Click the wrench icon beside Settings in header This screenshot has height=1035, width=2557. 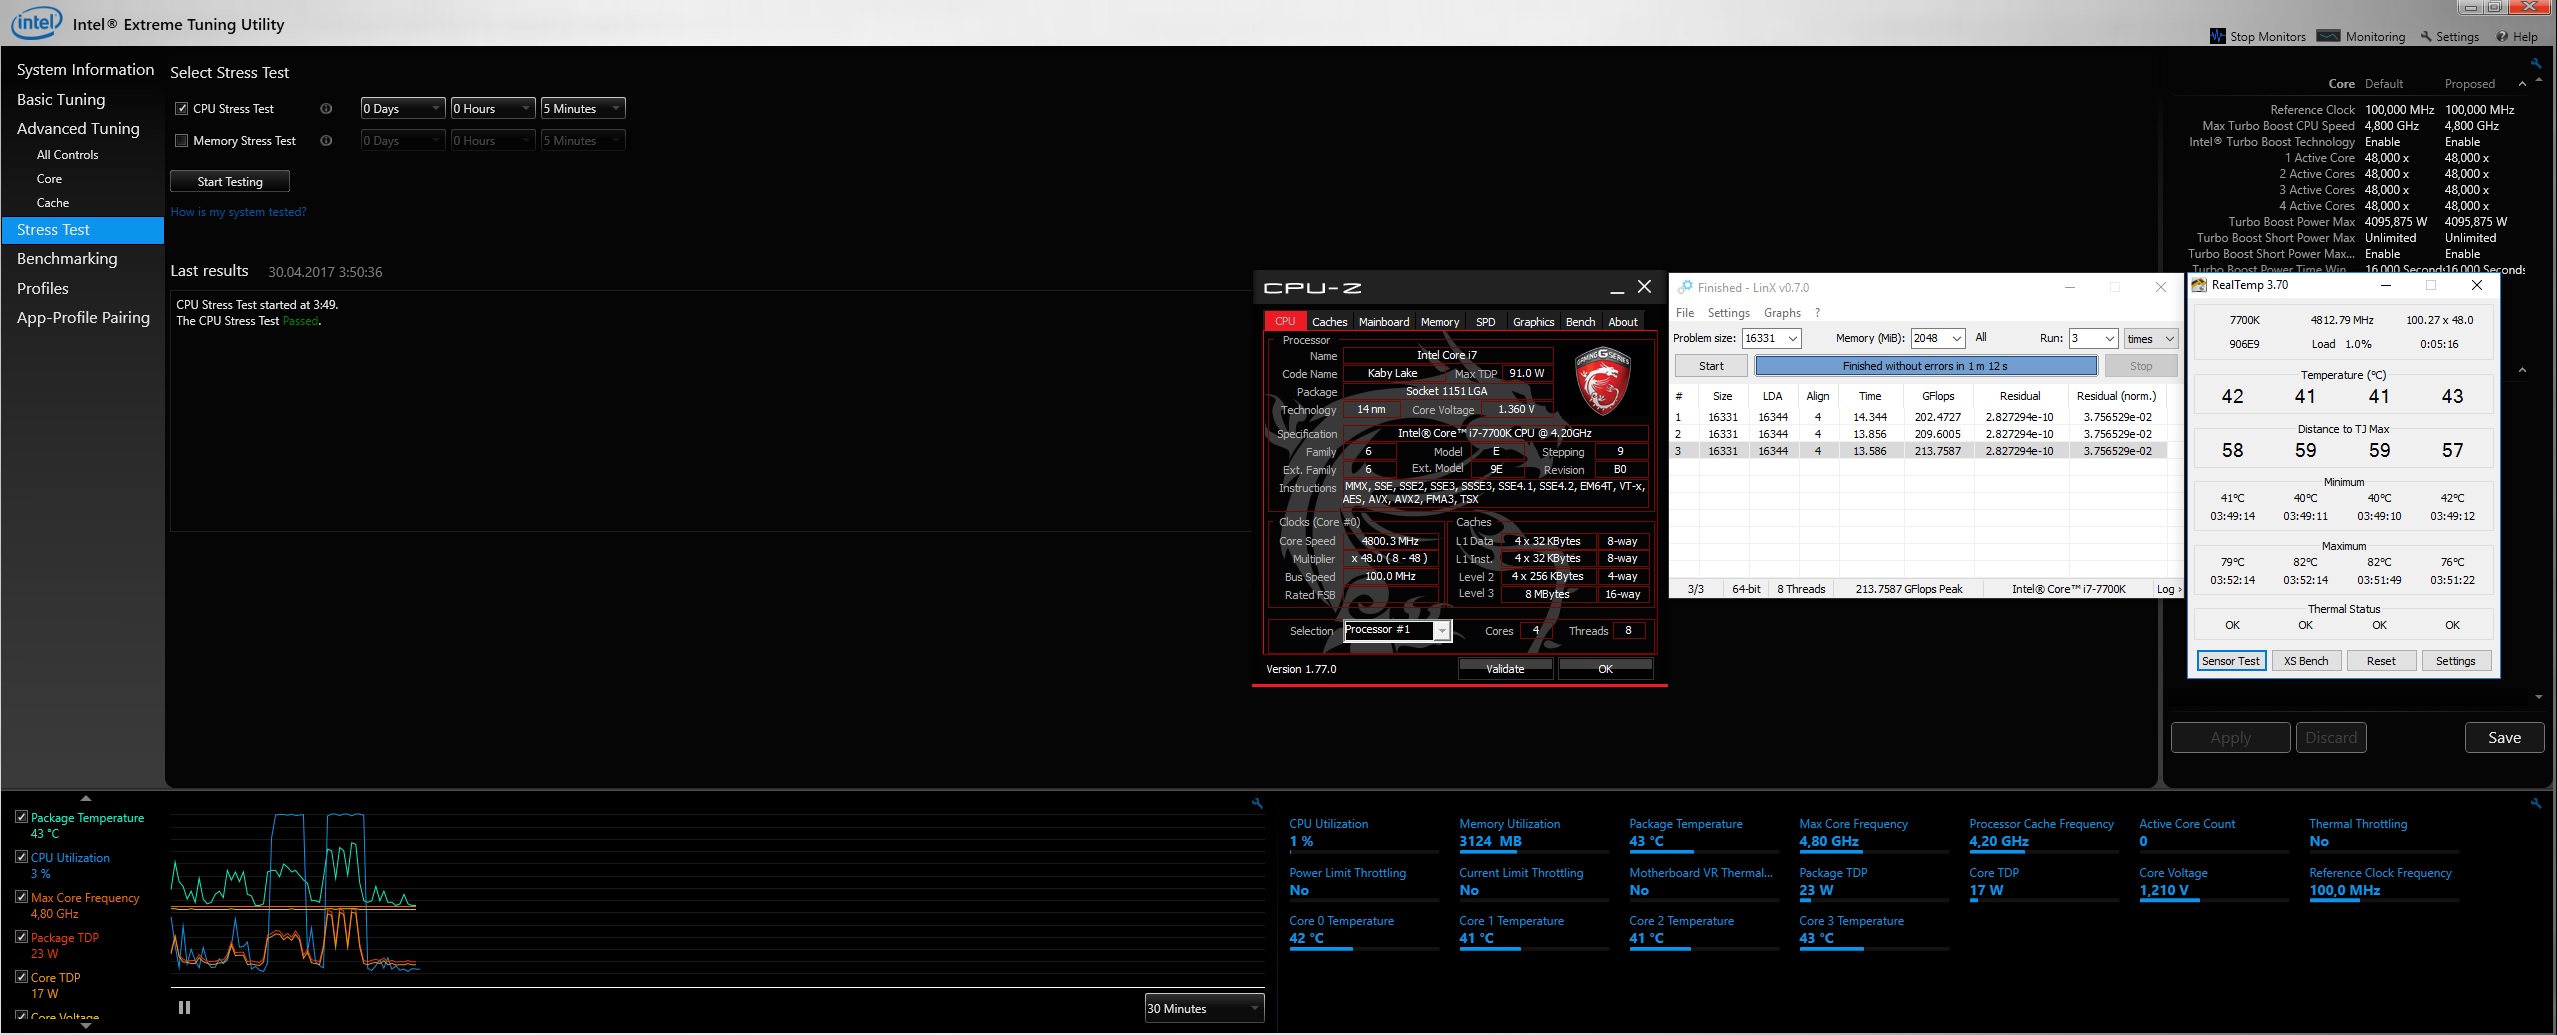pyautogui.click(x=2425, y=36)
